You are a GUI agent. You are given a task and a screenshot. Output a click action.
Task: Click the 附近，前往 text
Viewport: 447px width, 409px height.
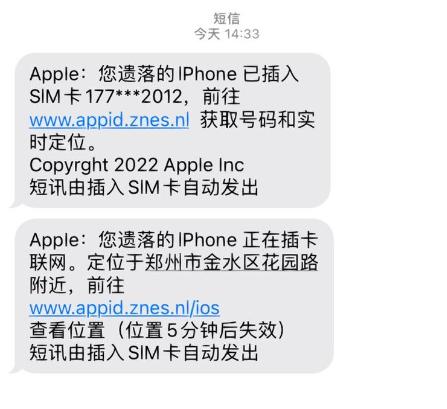[77, 286]
